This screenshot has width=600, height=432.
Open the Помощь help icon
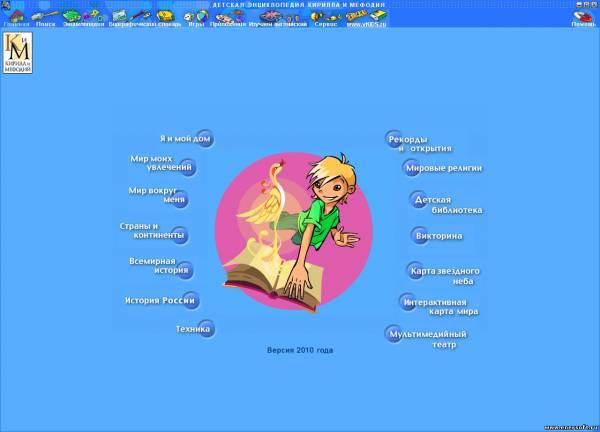point(583,18)
